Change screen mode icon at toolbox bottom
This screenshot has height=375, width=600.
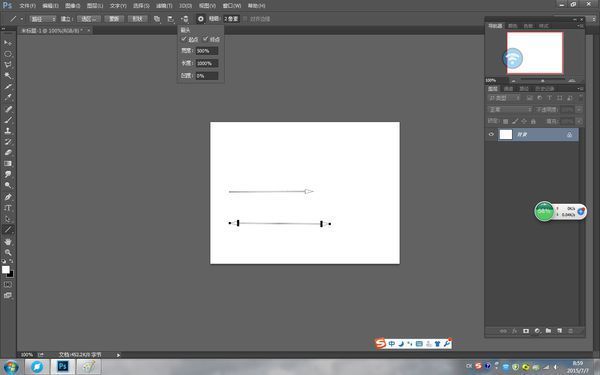coord(8,295)
